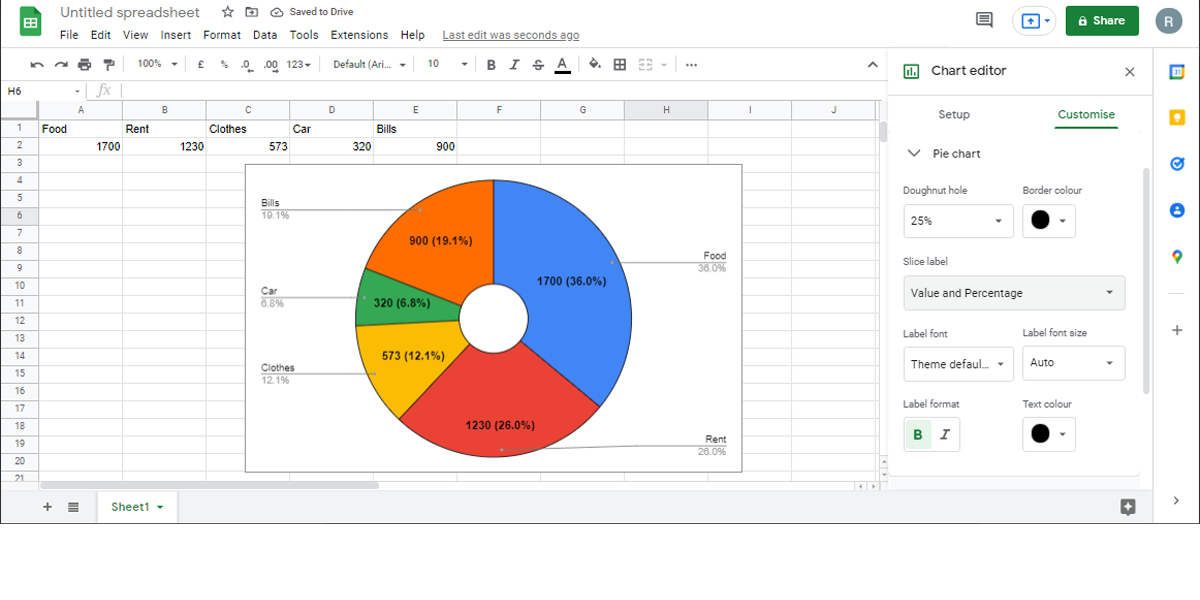
Task: Get add-ons with plus icon in side panel
Action: point(1177,330)
